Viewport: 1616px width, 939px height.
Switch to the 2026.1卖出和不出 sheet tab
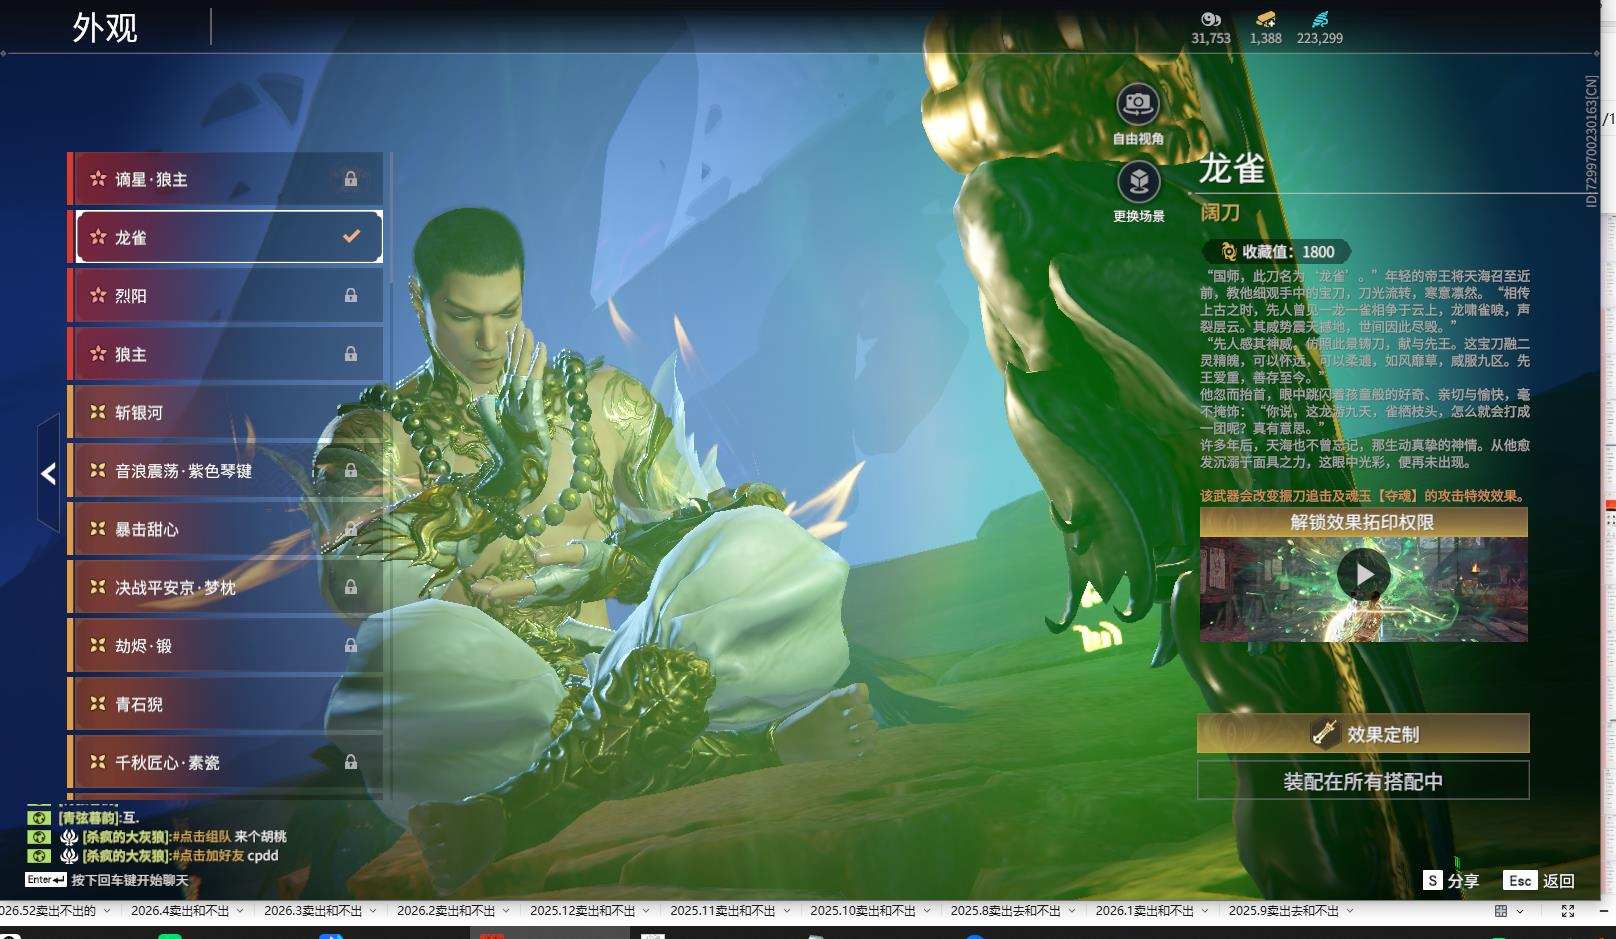[1145, 911]
